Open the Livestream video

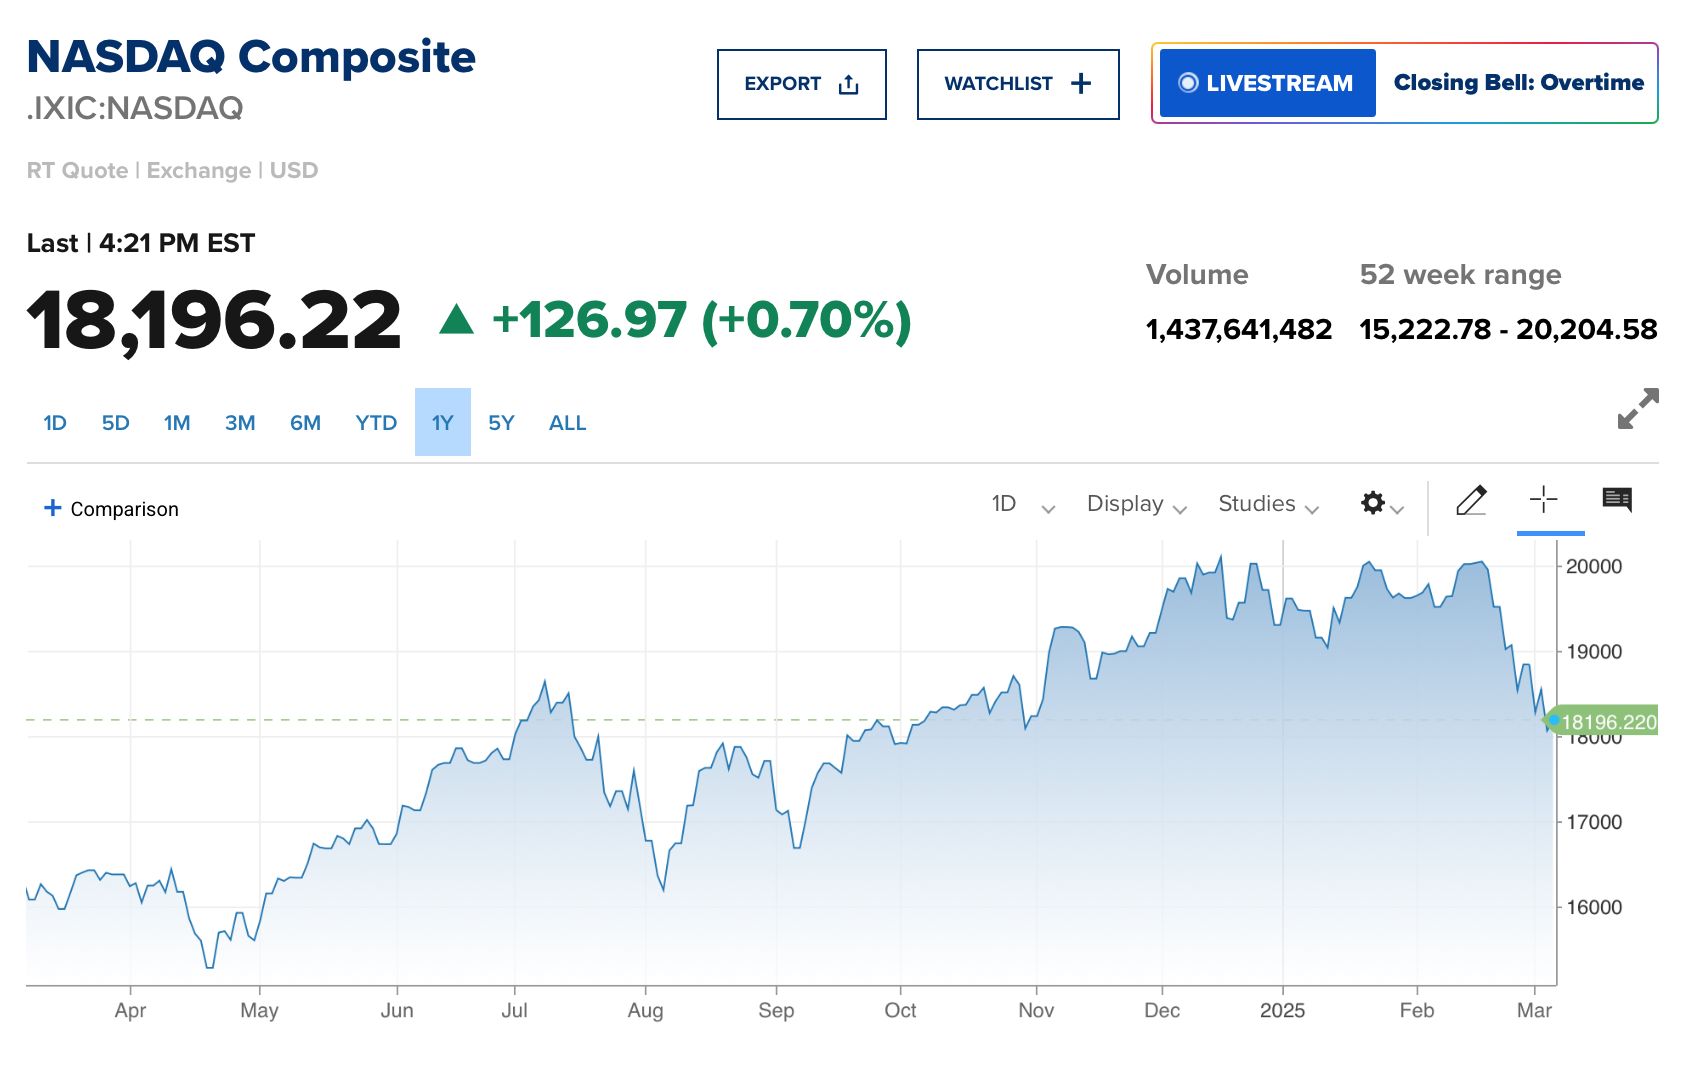pos(1267,84)
